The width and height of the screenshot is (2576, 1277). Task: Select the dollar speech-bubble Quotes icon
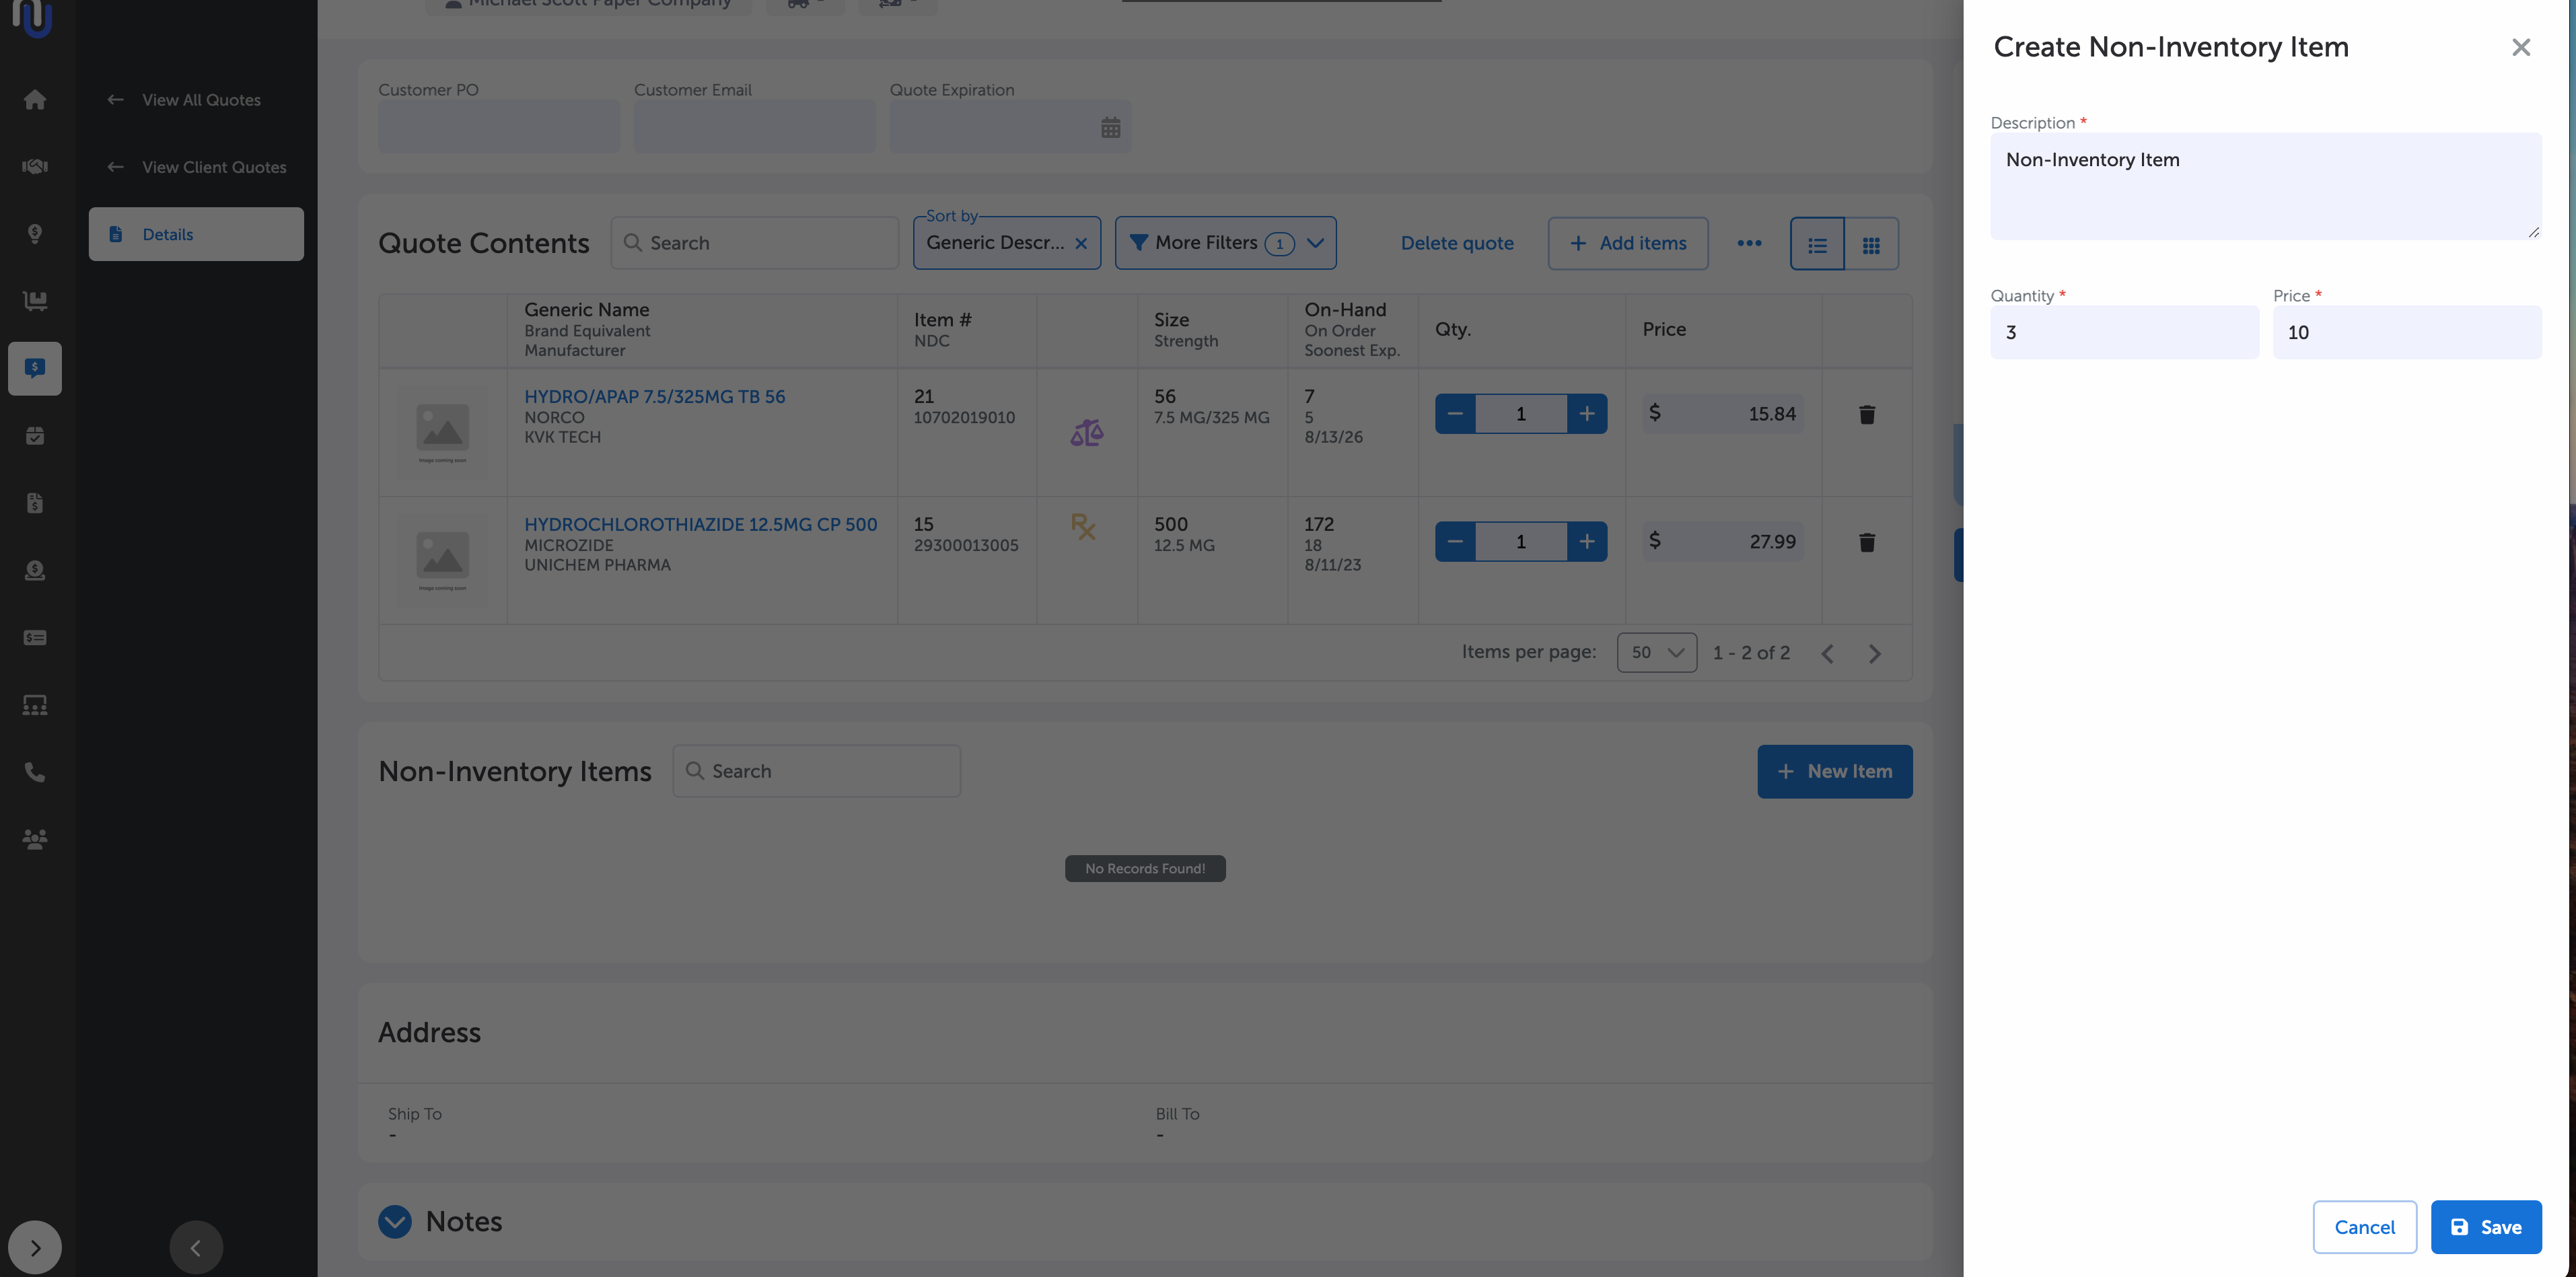click(35, 368)
